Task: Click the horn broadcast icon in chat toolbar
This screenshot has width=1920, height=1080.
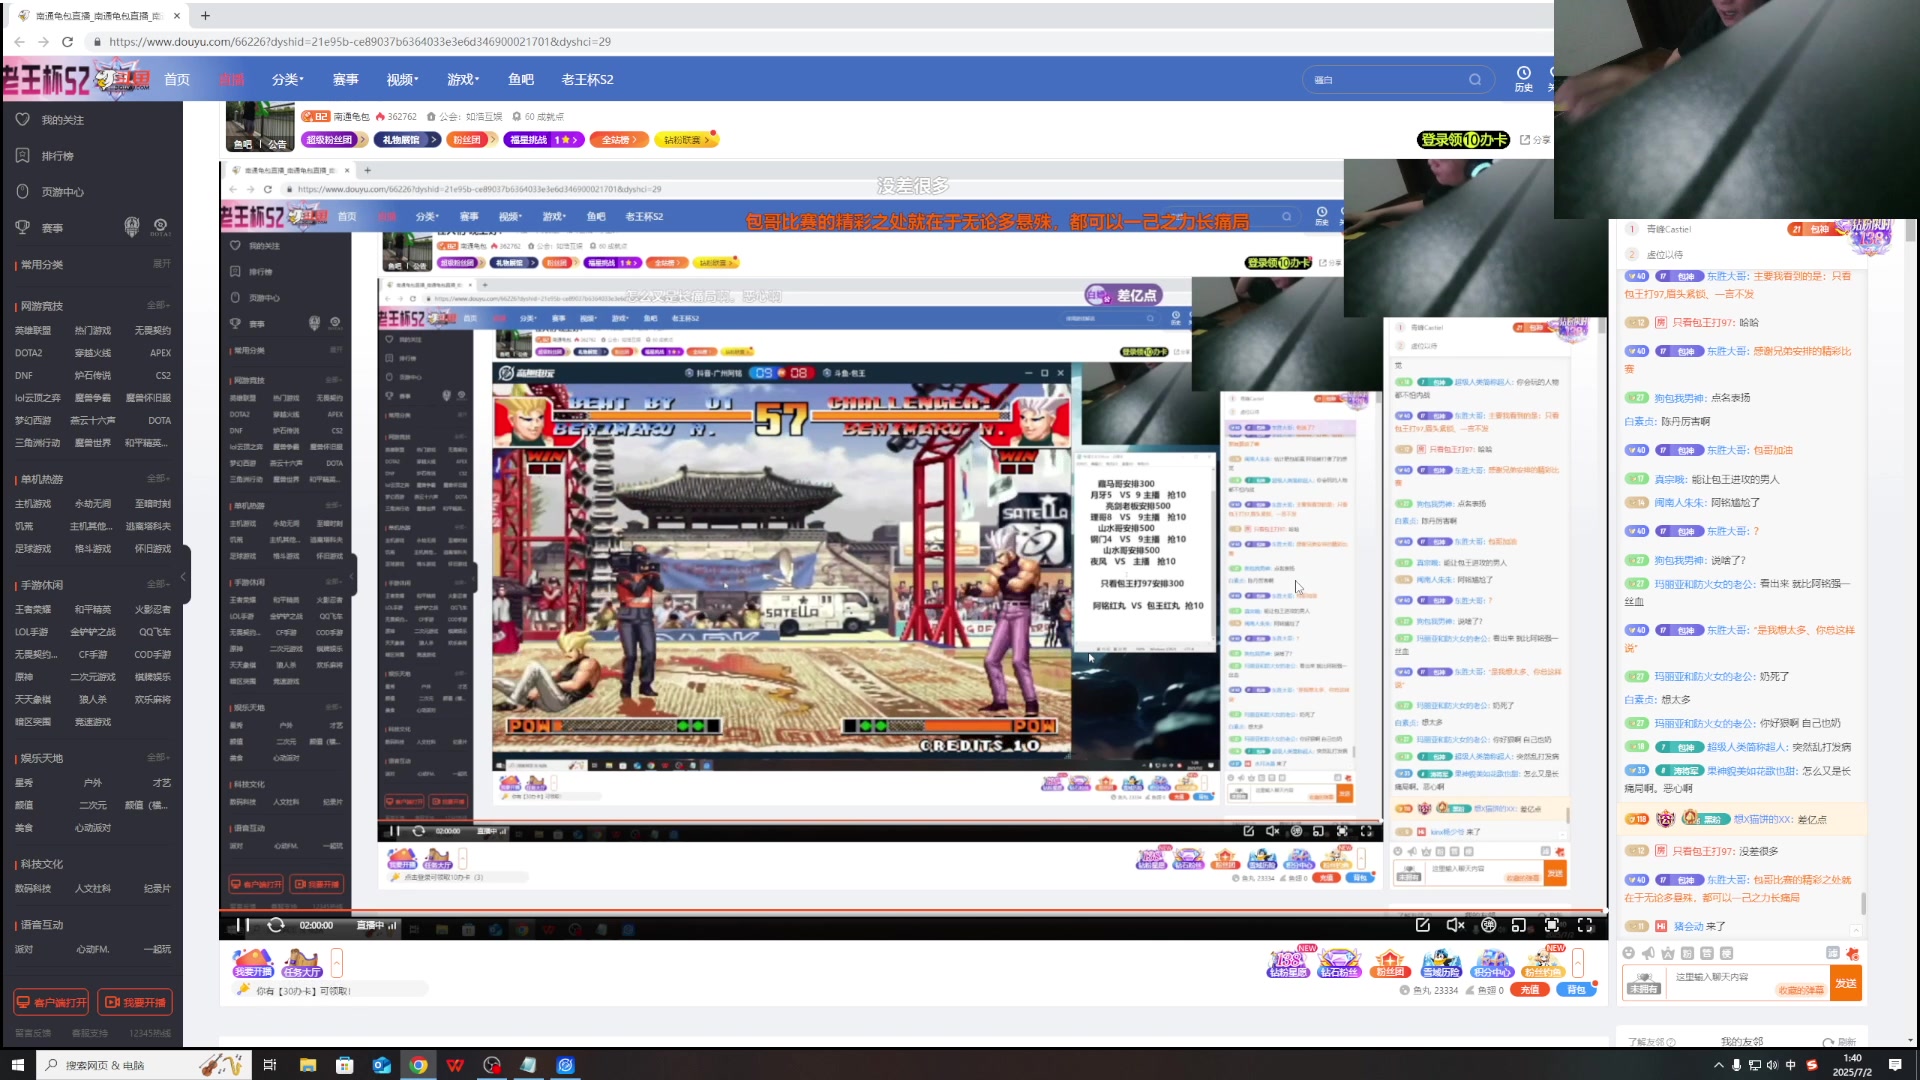Action: [1648, 954]
